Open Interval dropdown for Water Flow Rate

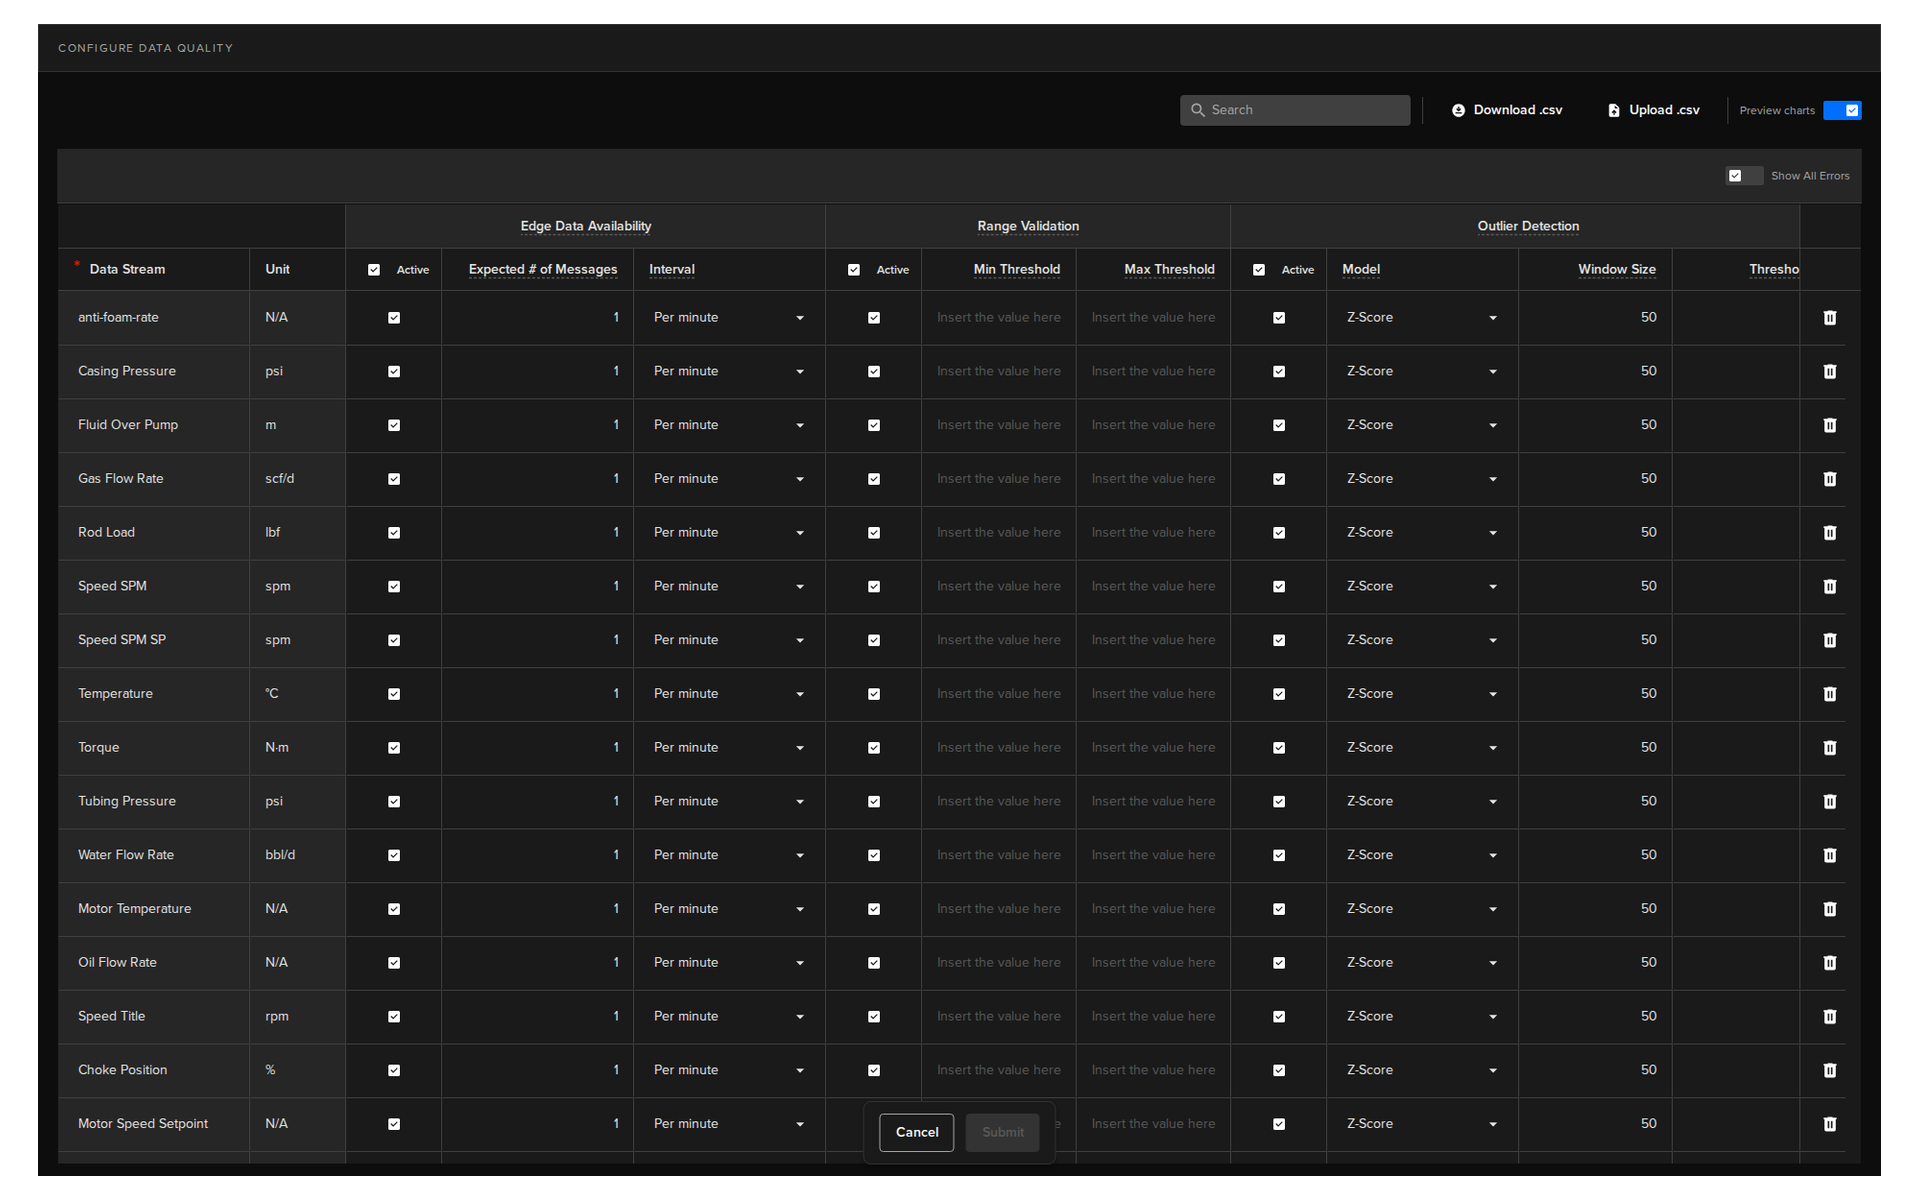(729, 855)
